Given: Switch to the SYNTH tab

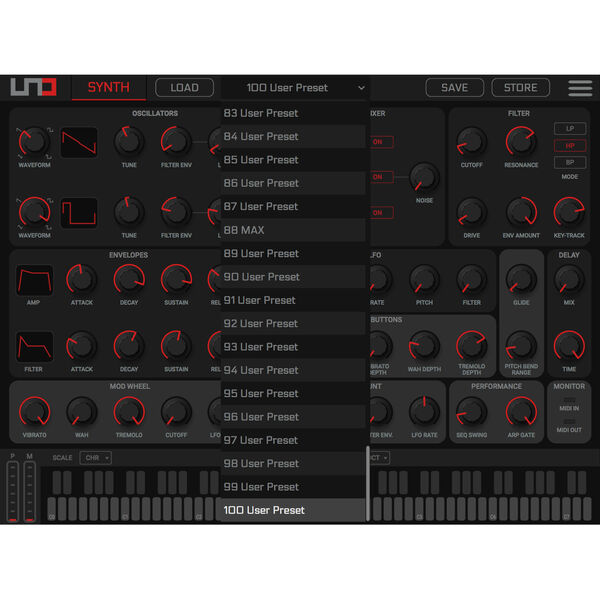Looking at the screenshot, I should (109, 88).
